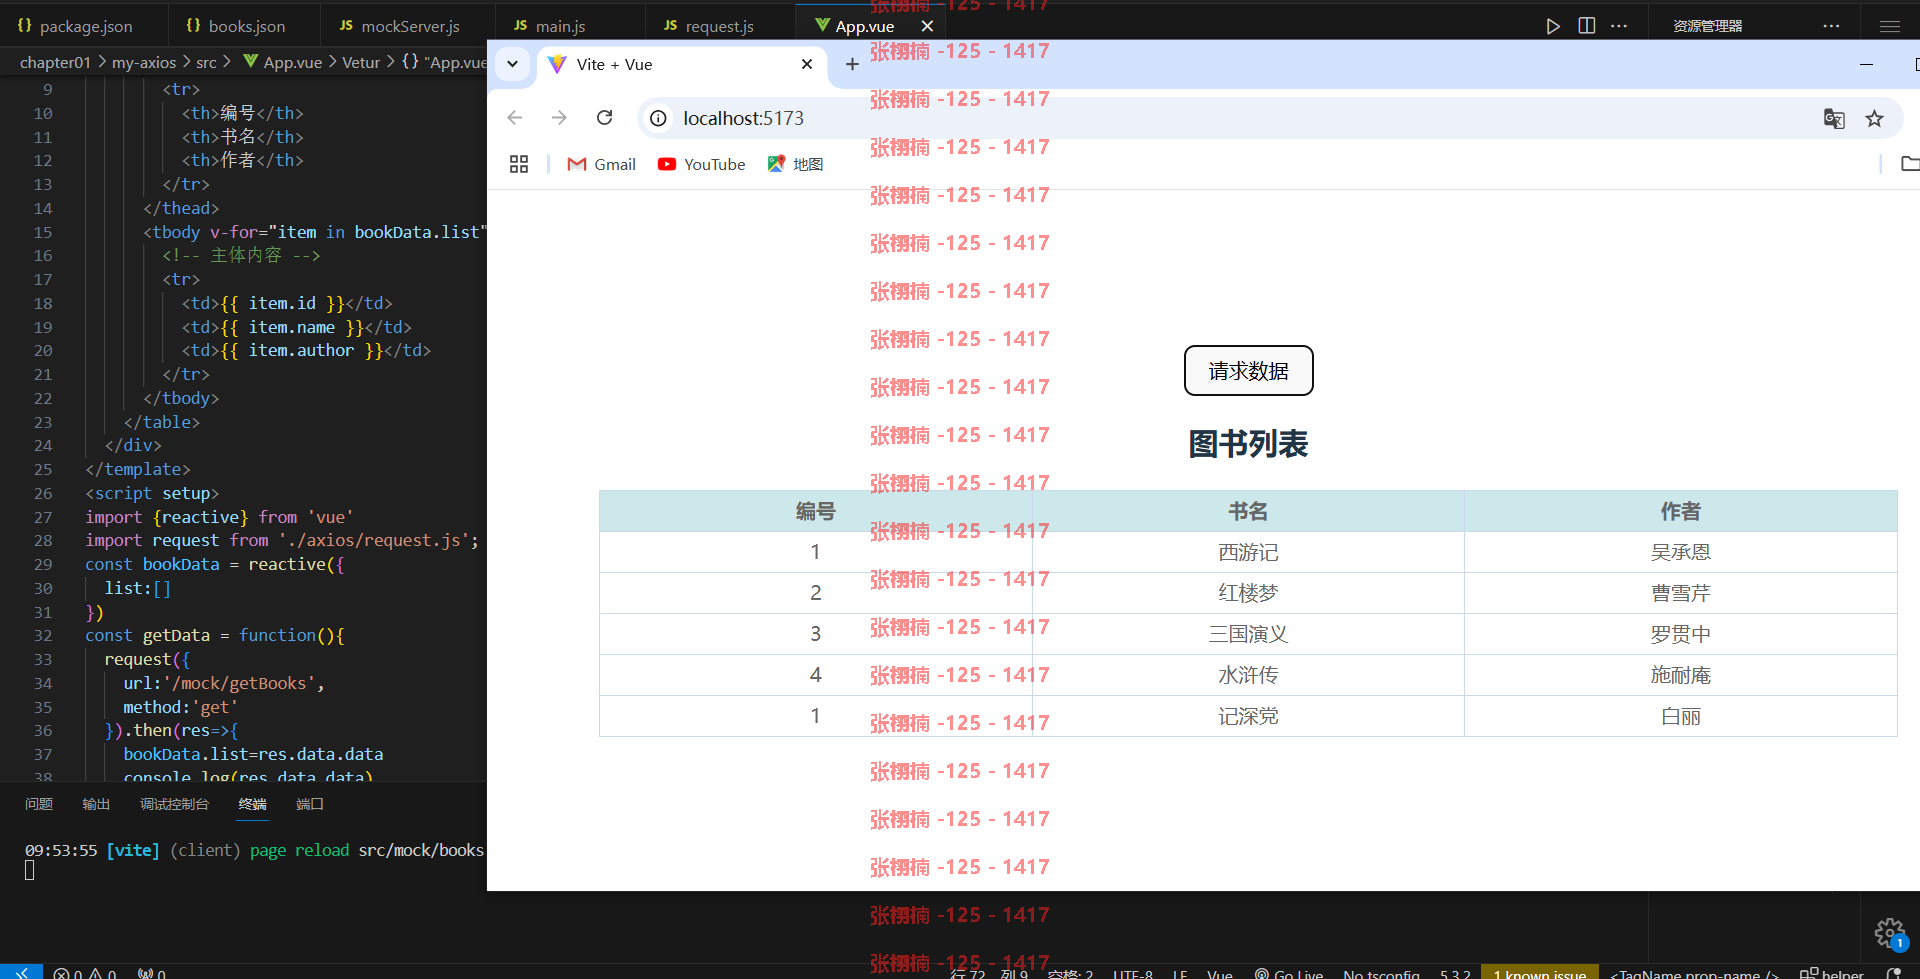Open a new browser tab
Screen dimensions: 1920x979
(852, 64)
